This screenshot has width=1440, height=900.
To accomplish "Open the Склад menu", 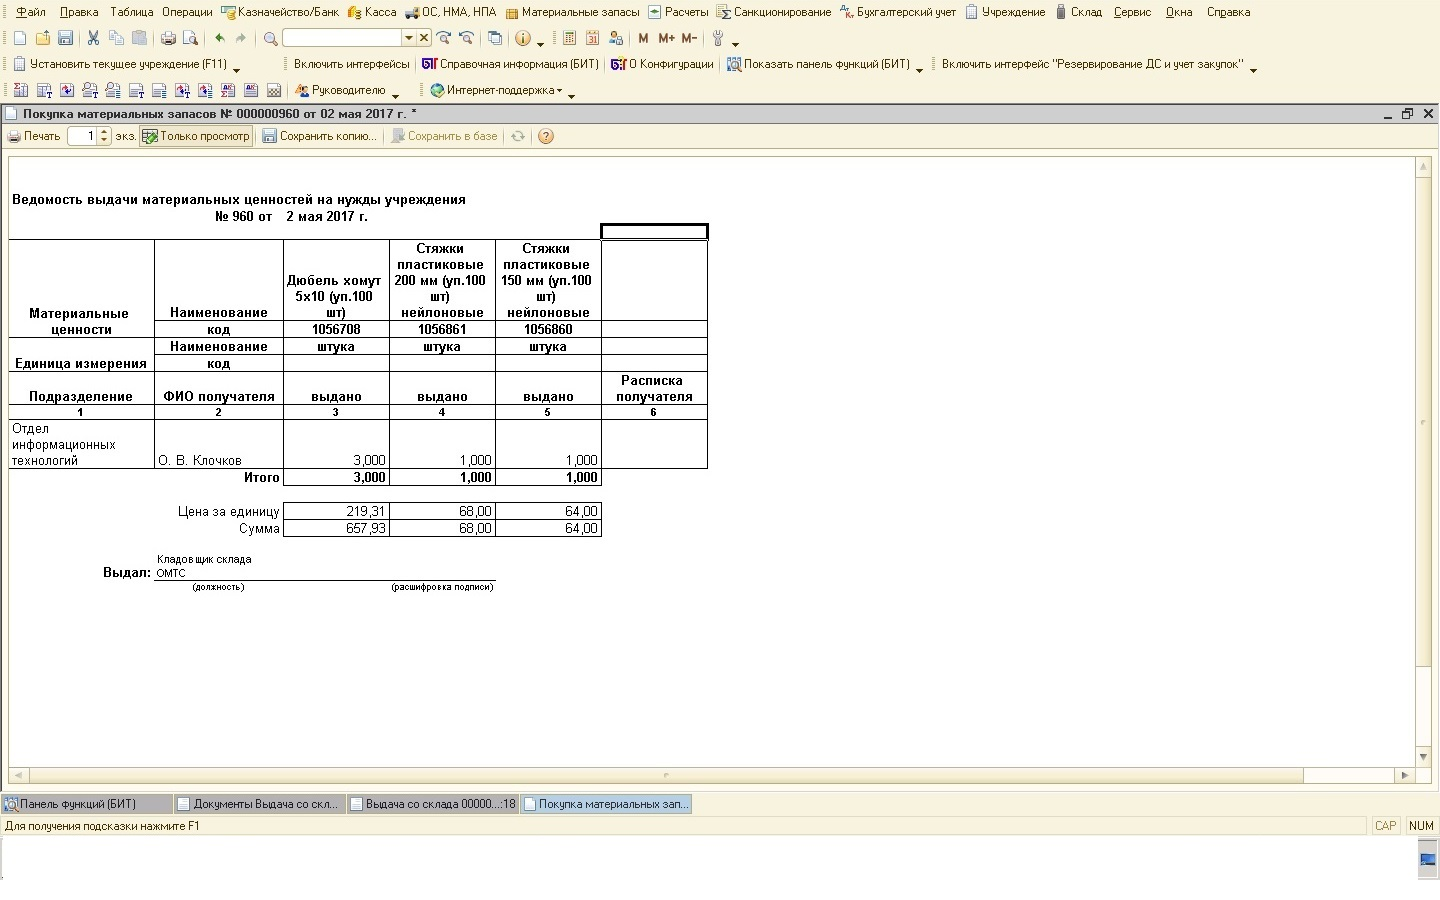I will point(1078,12).
